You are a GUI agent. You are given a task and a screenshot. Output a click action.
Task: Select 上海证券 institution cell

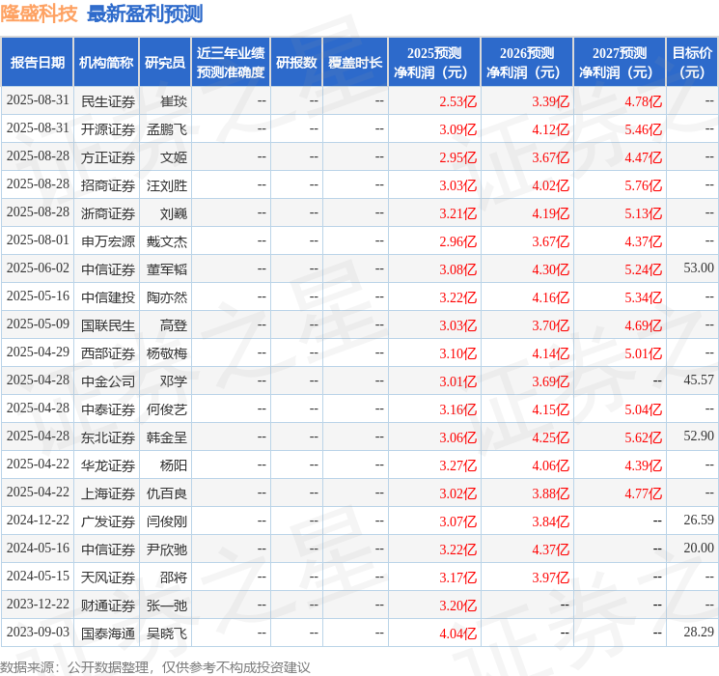point(108,493)
